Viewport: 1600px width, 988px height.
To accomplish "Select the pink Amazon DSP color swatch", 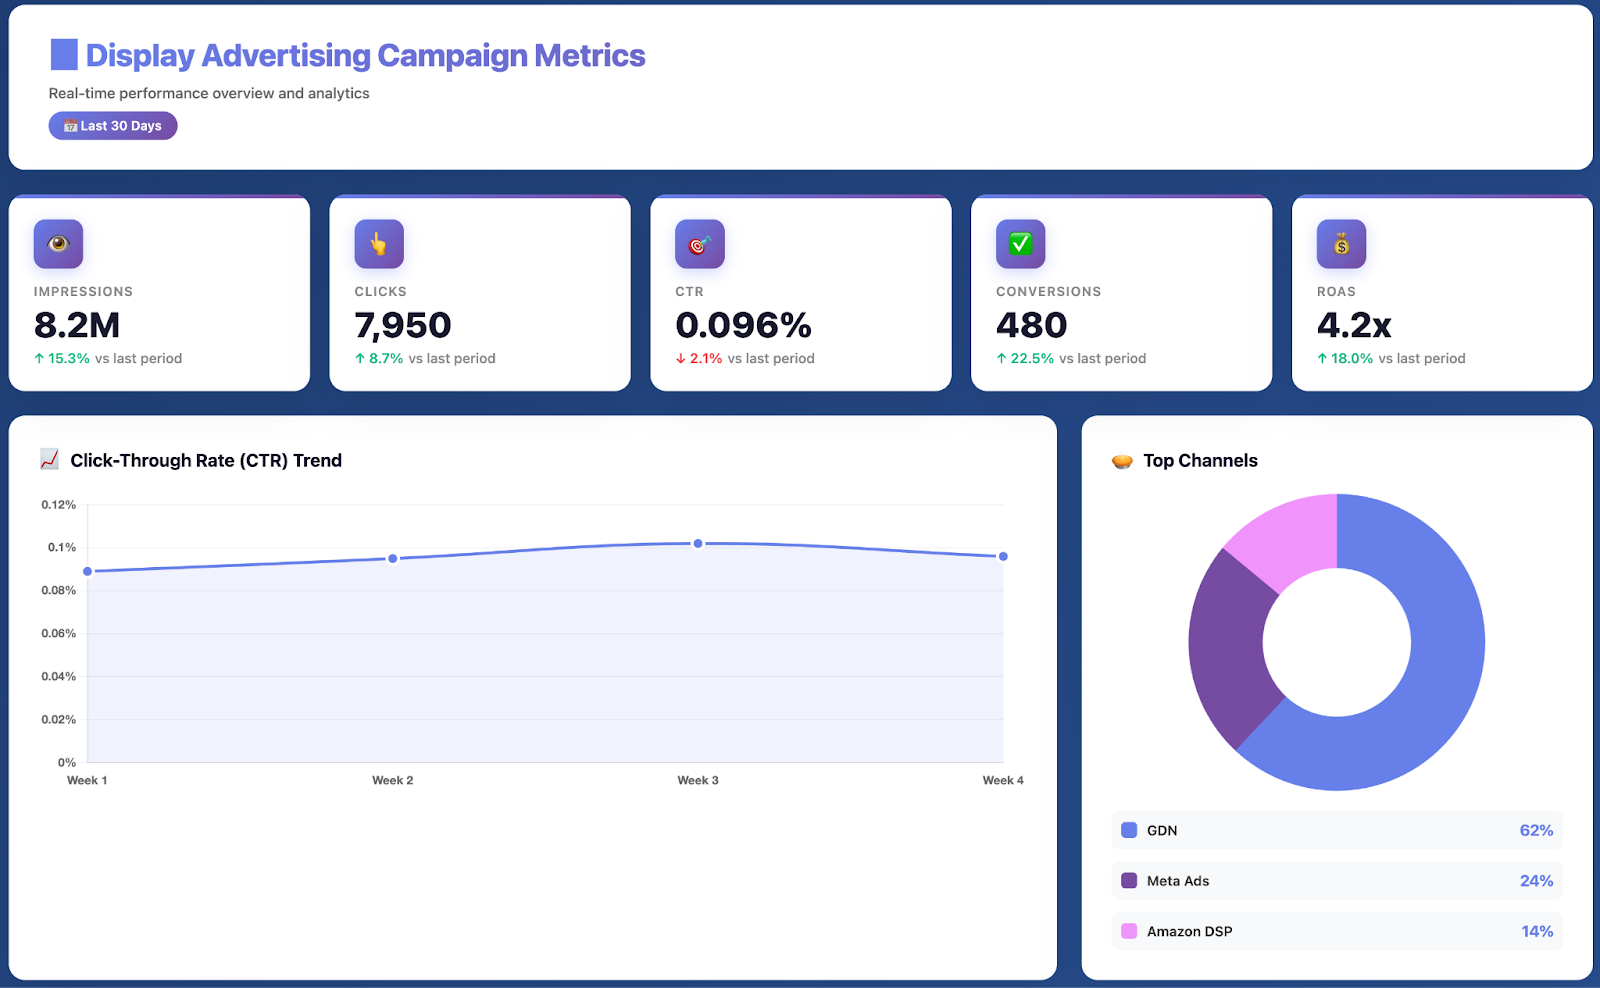I will point(1128,931).
